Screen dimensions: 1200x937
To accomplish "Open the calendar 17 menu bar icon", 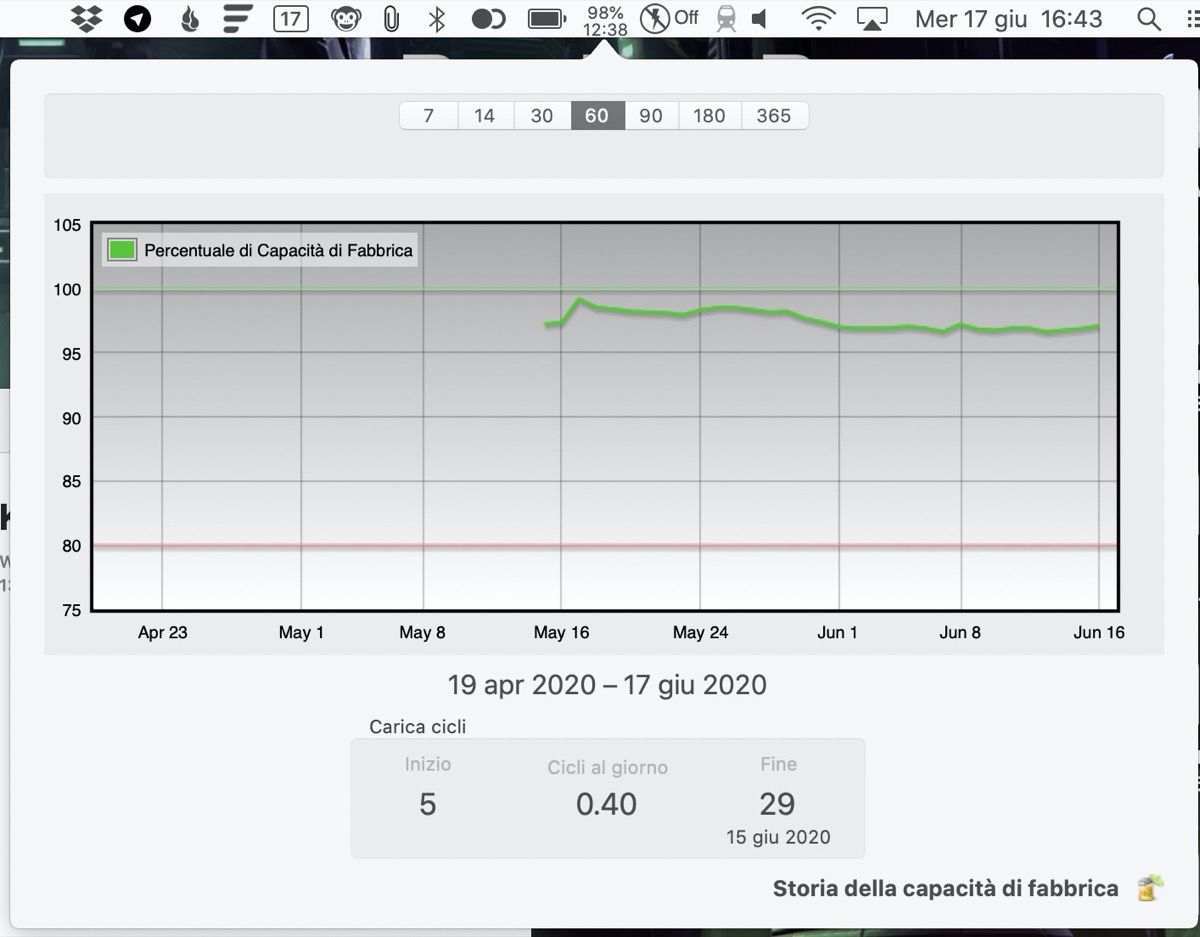I will point(290,18).
